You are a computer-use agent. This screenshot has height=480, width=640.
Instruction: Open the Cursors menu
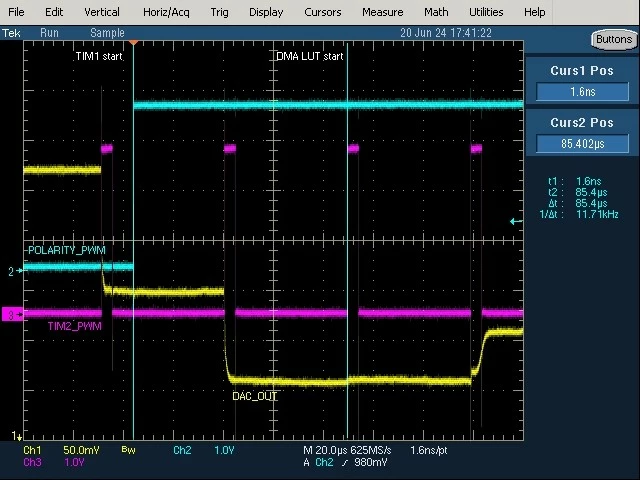[x=322, y=12]
